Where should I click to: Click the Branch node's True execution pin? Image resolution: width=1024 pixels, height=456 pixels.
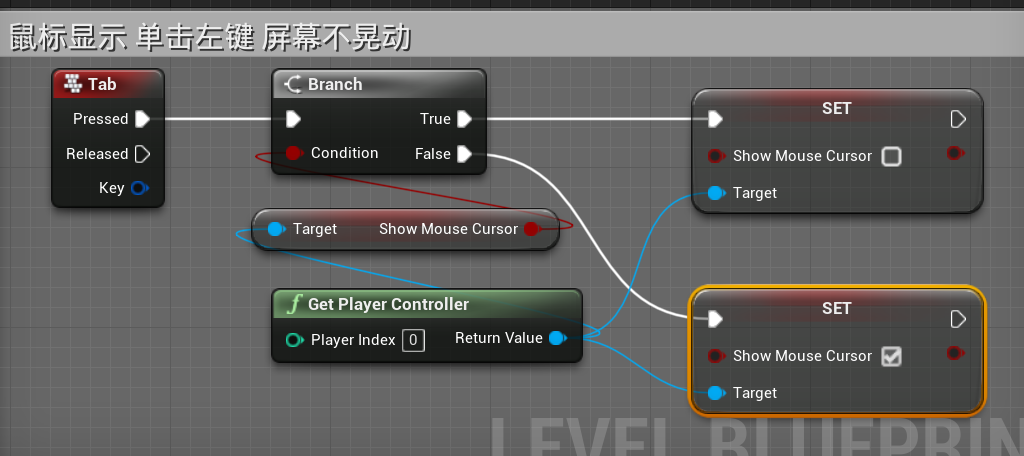pyautogui.click(x=464, y=119)
